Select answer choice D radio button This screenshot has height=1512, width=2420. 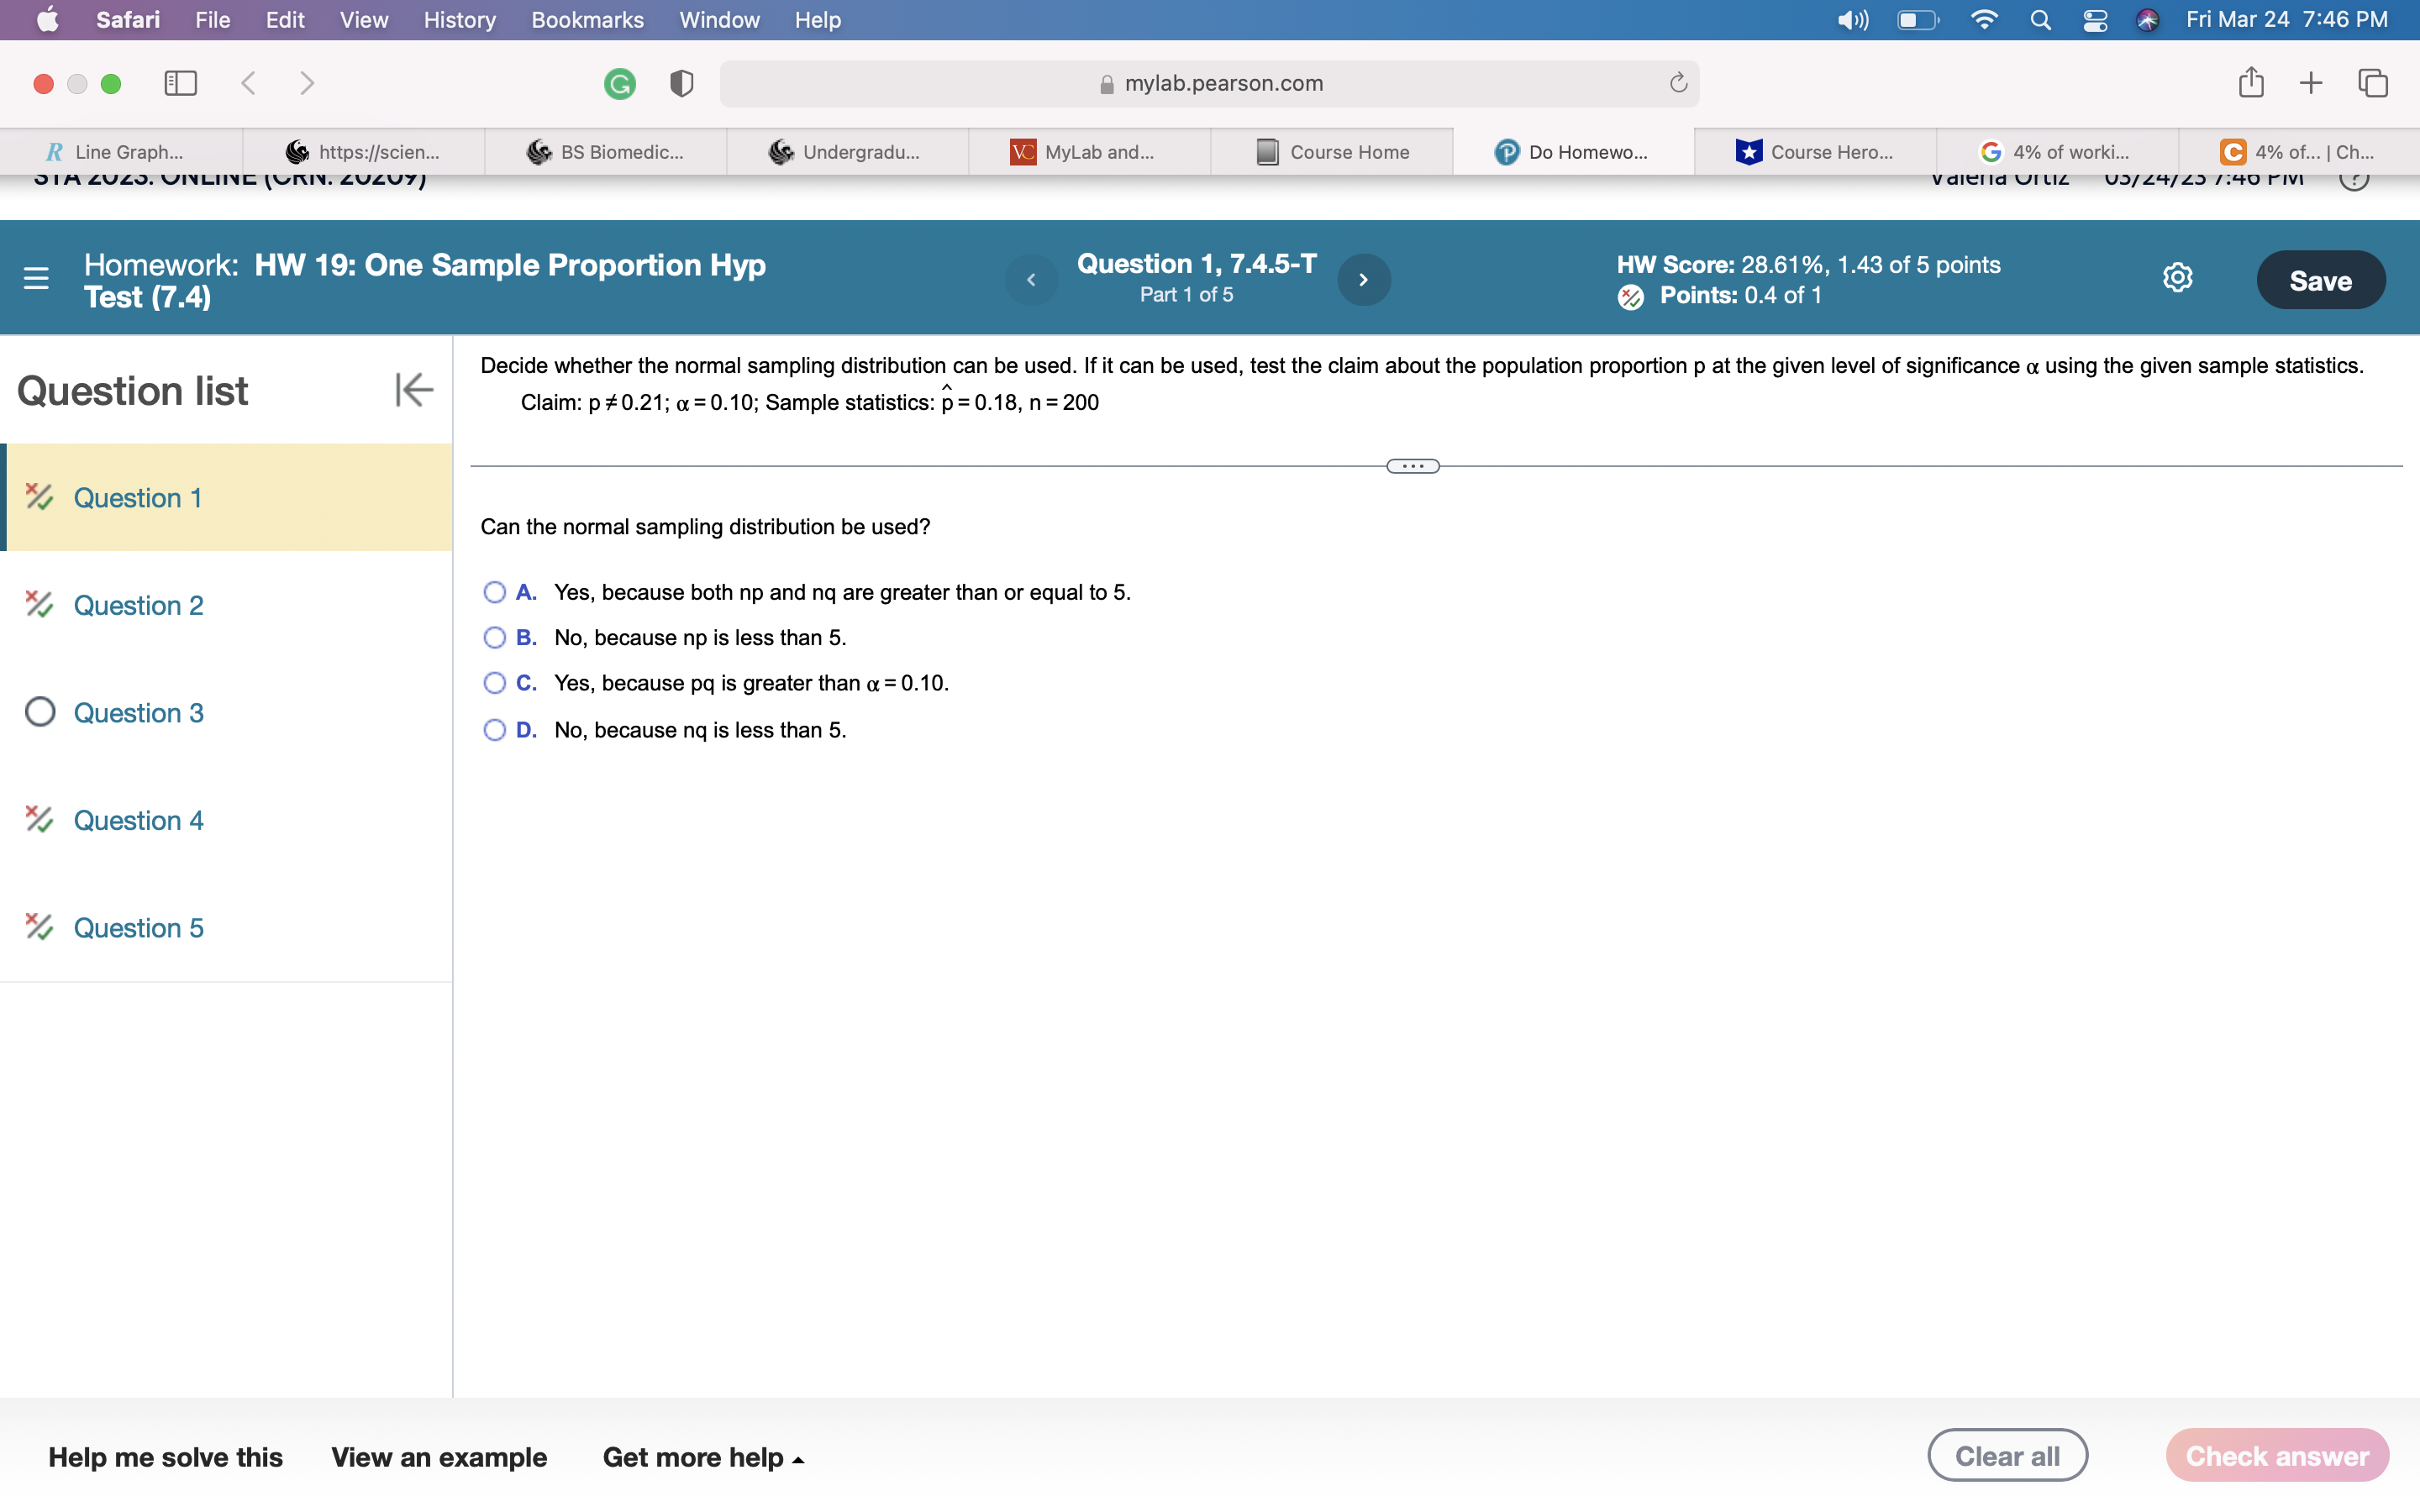(x=494, y=730)
